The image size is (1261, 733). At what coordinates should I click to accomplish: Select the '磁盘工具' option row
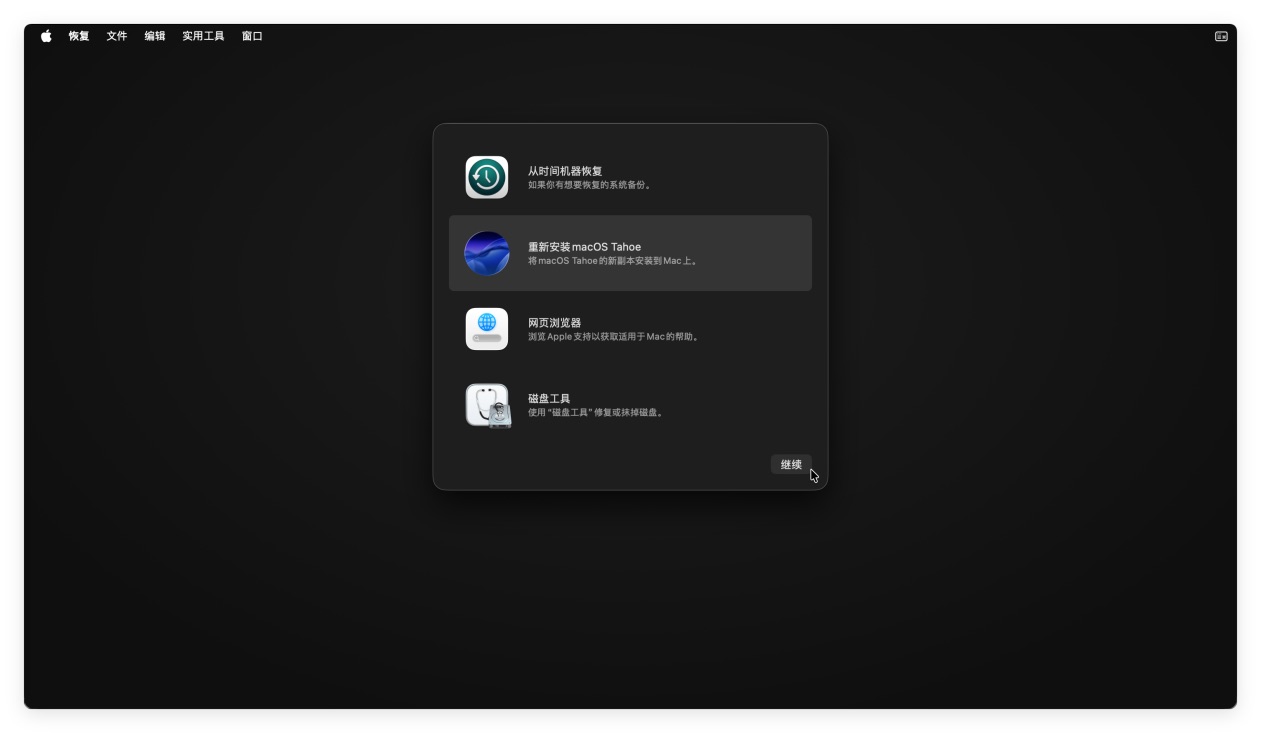click(630, 405)
